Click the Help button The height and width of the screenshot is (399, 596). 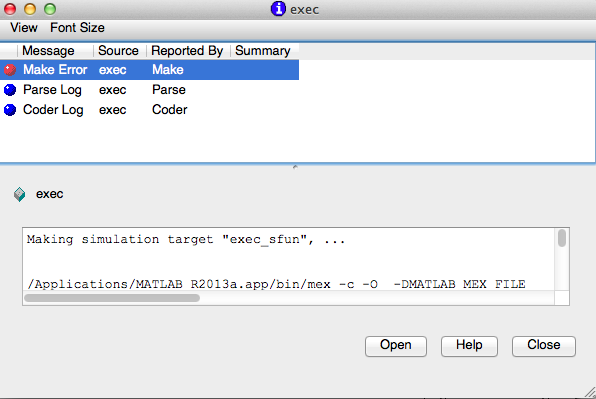[469, 346]
